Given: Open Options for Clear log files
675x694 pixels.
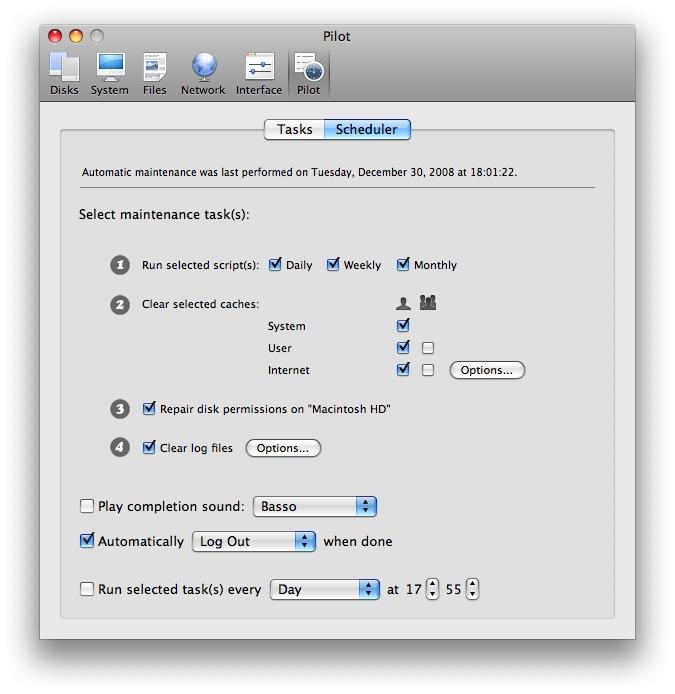Looking at the screenshot, I should click(x=283, y=448).
